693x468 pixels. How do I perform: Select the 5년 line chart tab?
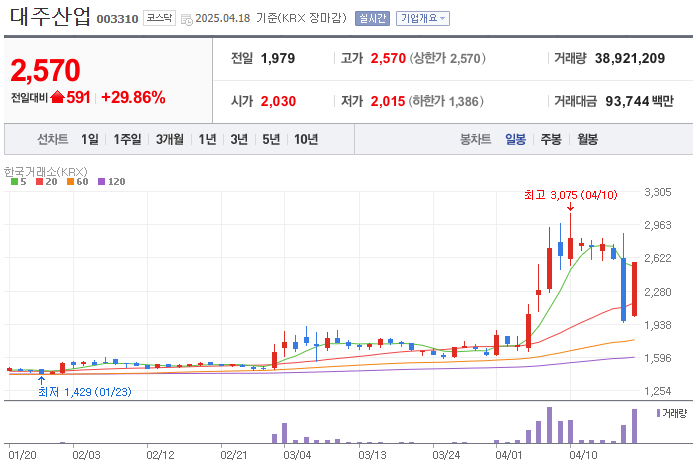tap(271, 140)
